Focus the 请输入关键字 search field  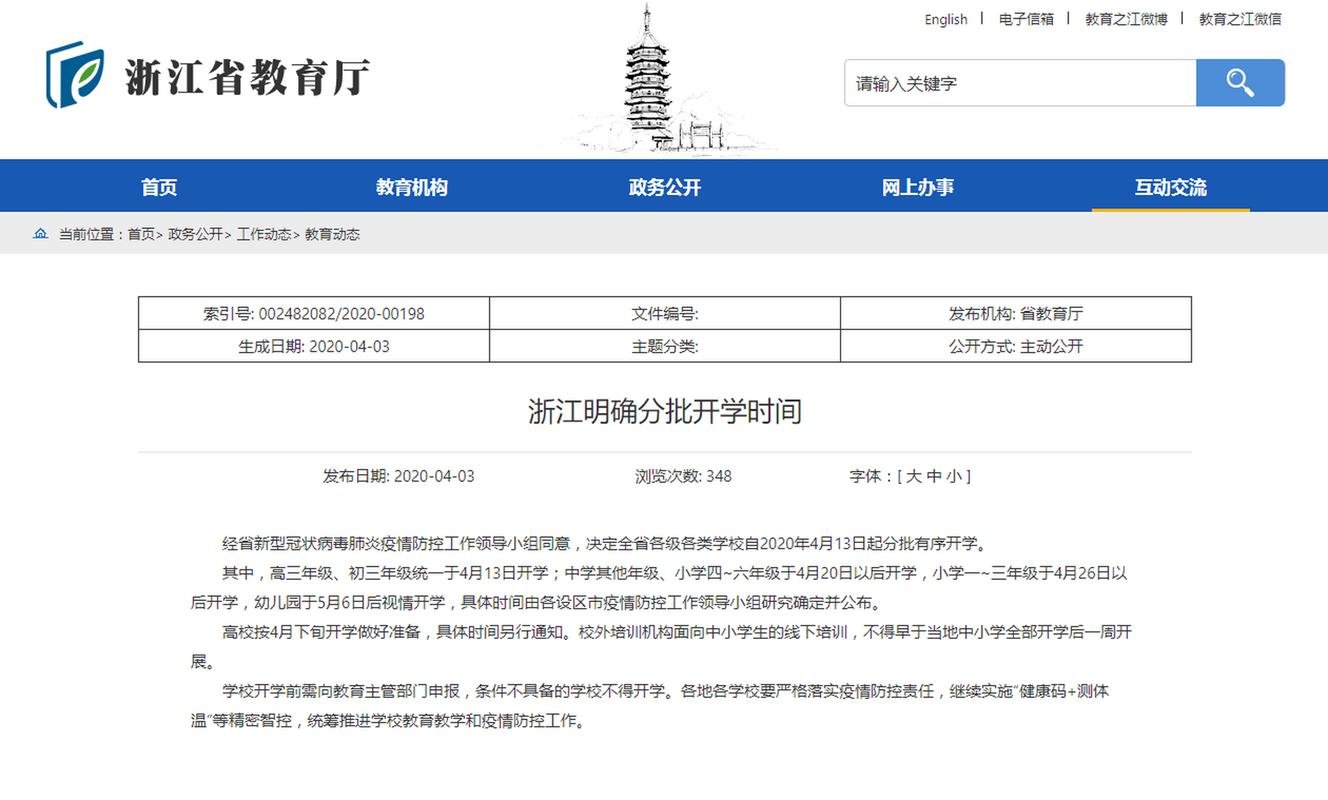pyautogui.click(x=1020, y=83)
